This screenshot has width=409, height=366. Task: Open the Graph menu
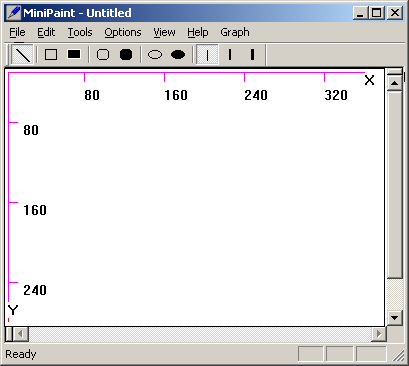235,32
